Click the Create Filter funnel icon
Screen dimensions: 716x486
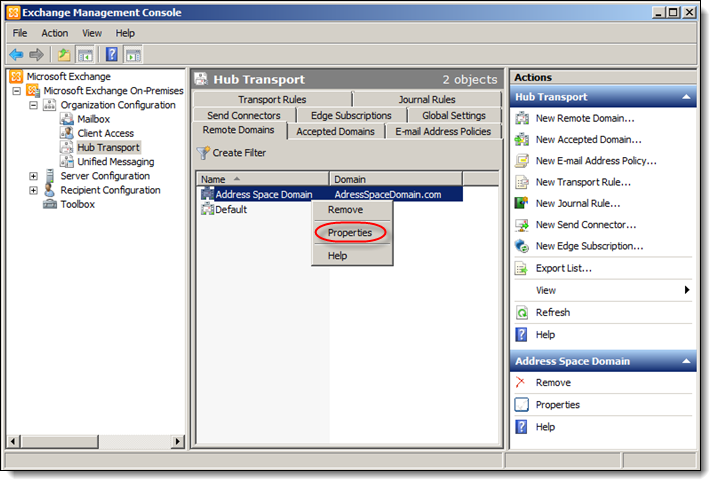coord(203,153)
